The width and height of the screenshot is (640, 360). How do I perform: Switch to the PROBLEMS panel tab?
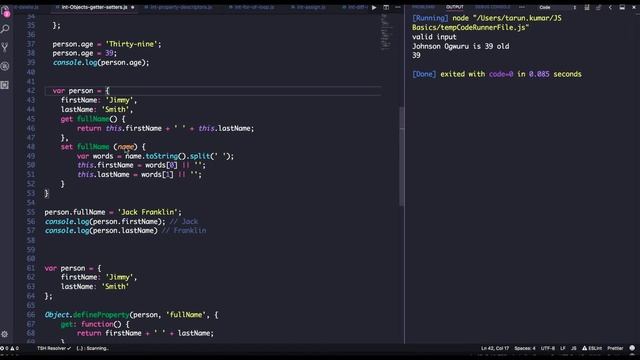tap(423, 7)
